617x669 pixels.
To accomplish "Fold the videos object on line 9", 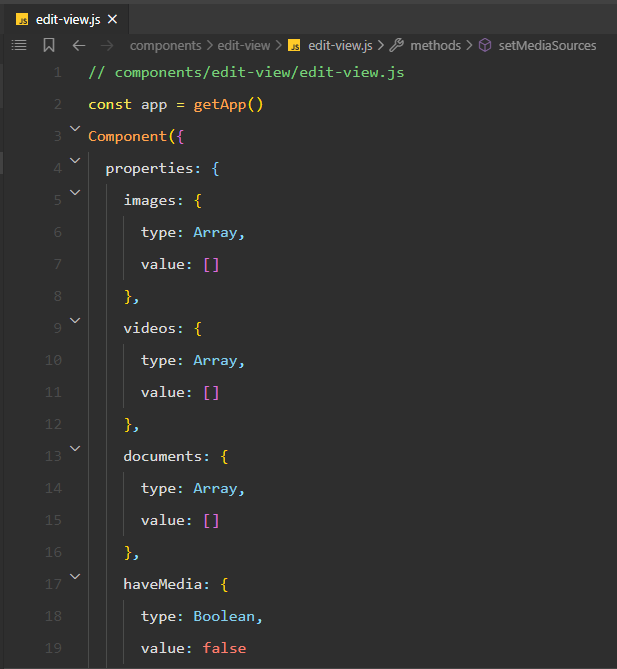I will pos(75,320).
